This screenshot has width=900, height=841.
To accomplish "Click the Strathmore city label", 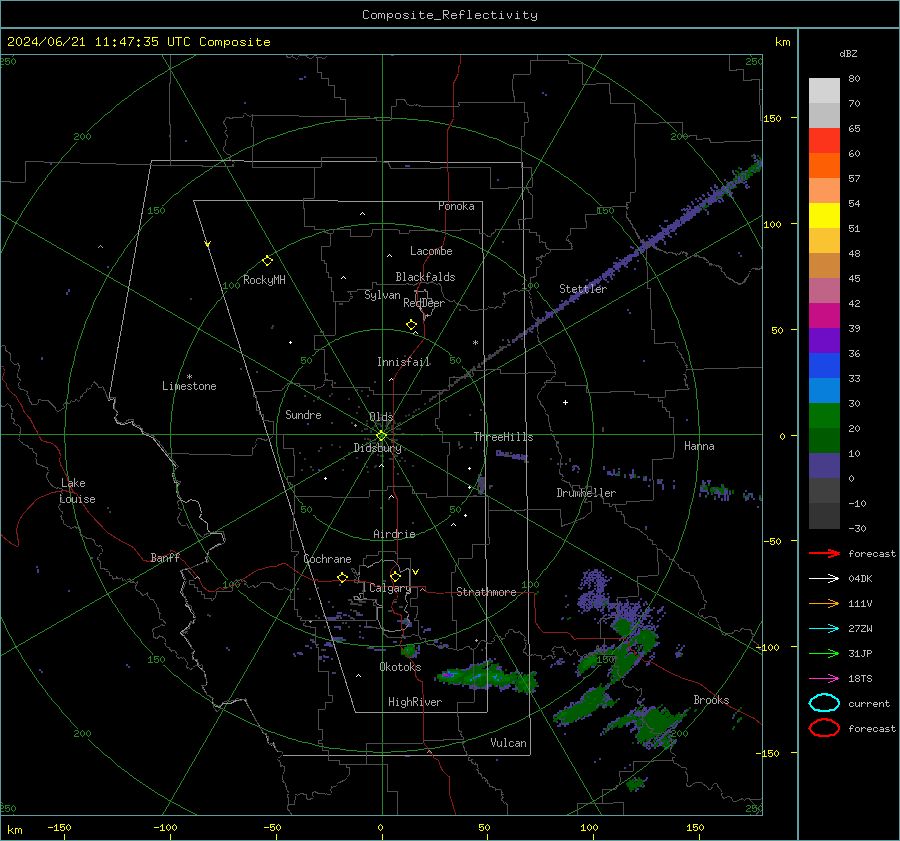I will pyautogui.click(x=486, y=592).
